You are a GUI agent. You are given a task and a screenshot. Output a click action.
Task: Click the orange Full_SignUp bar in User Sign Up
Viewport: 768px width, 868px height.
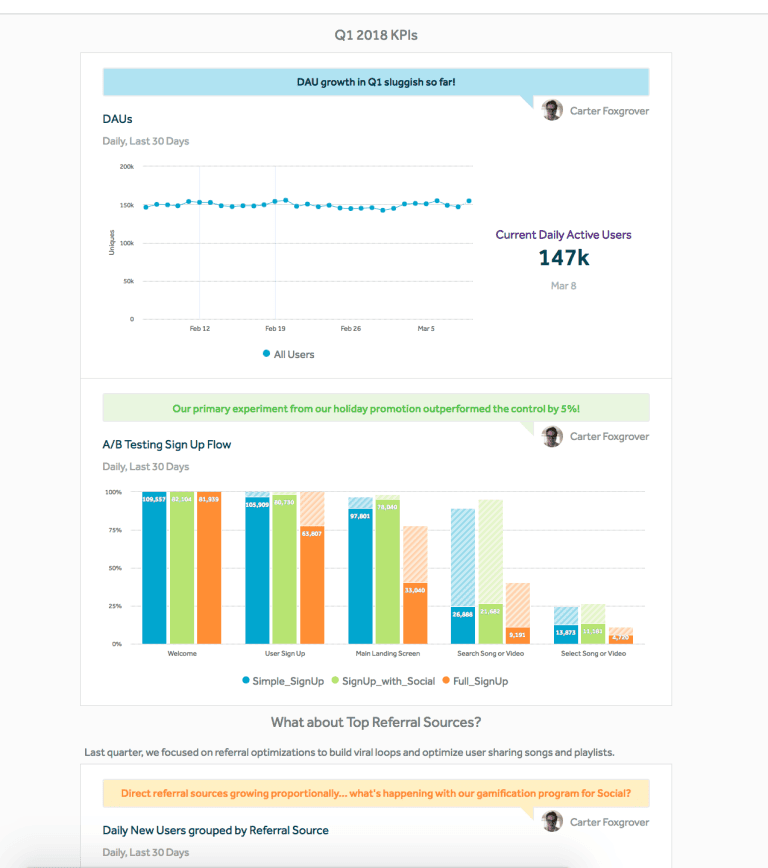point(312,585)
